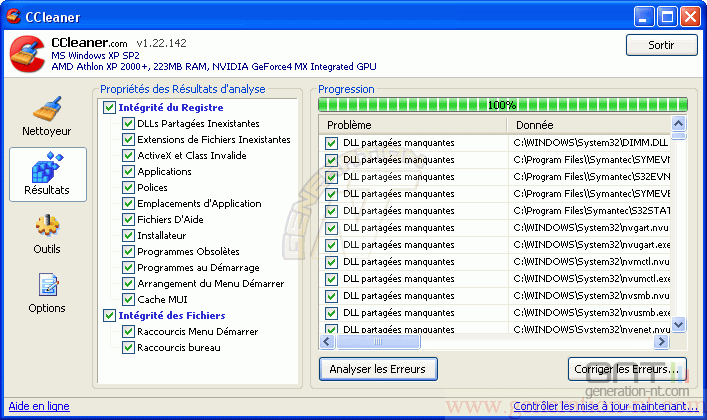Toggle Programmes au Démarrage checkbox
Viewport: 707px width, 420px height.
[x=128, y=268]
